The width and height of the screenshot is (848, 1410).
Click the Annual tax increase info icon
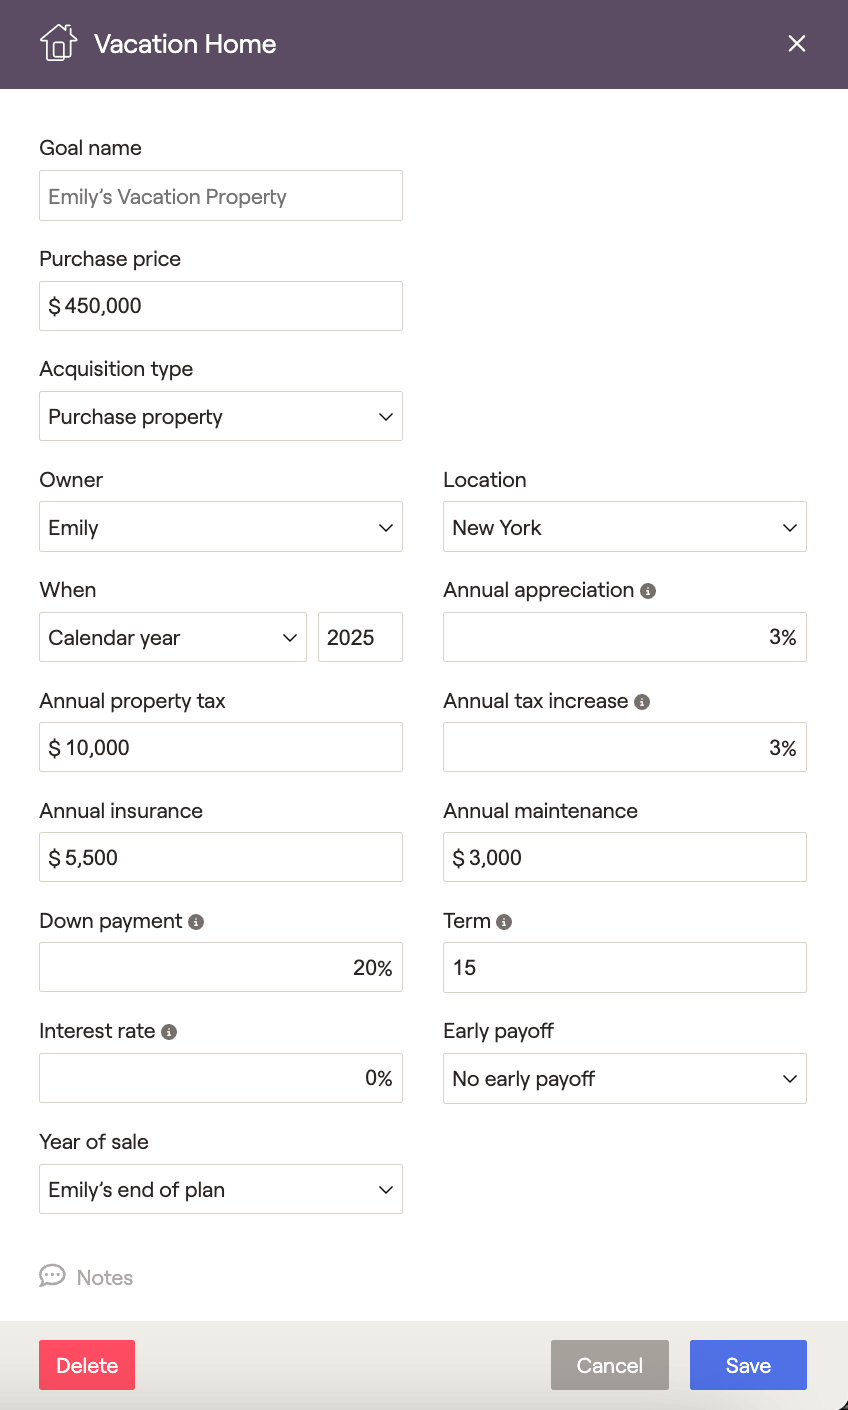642,702
